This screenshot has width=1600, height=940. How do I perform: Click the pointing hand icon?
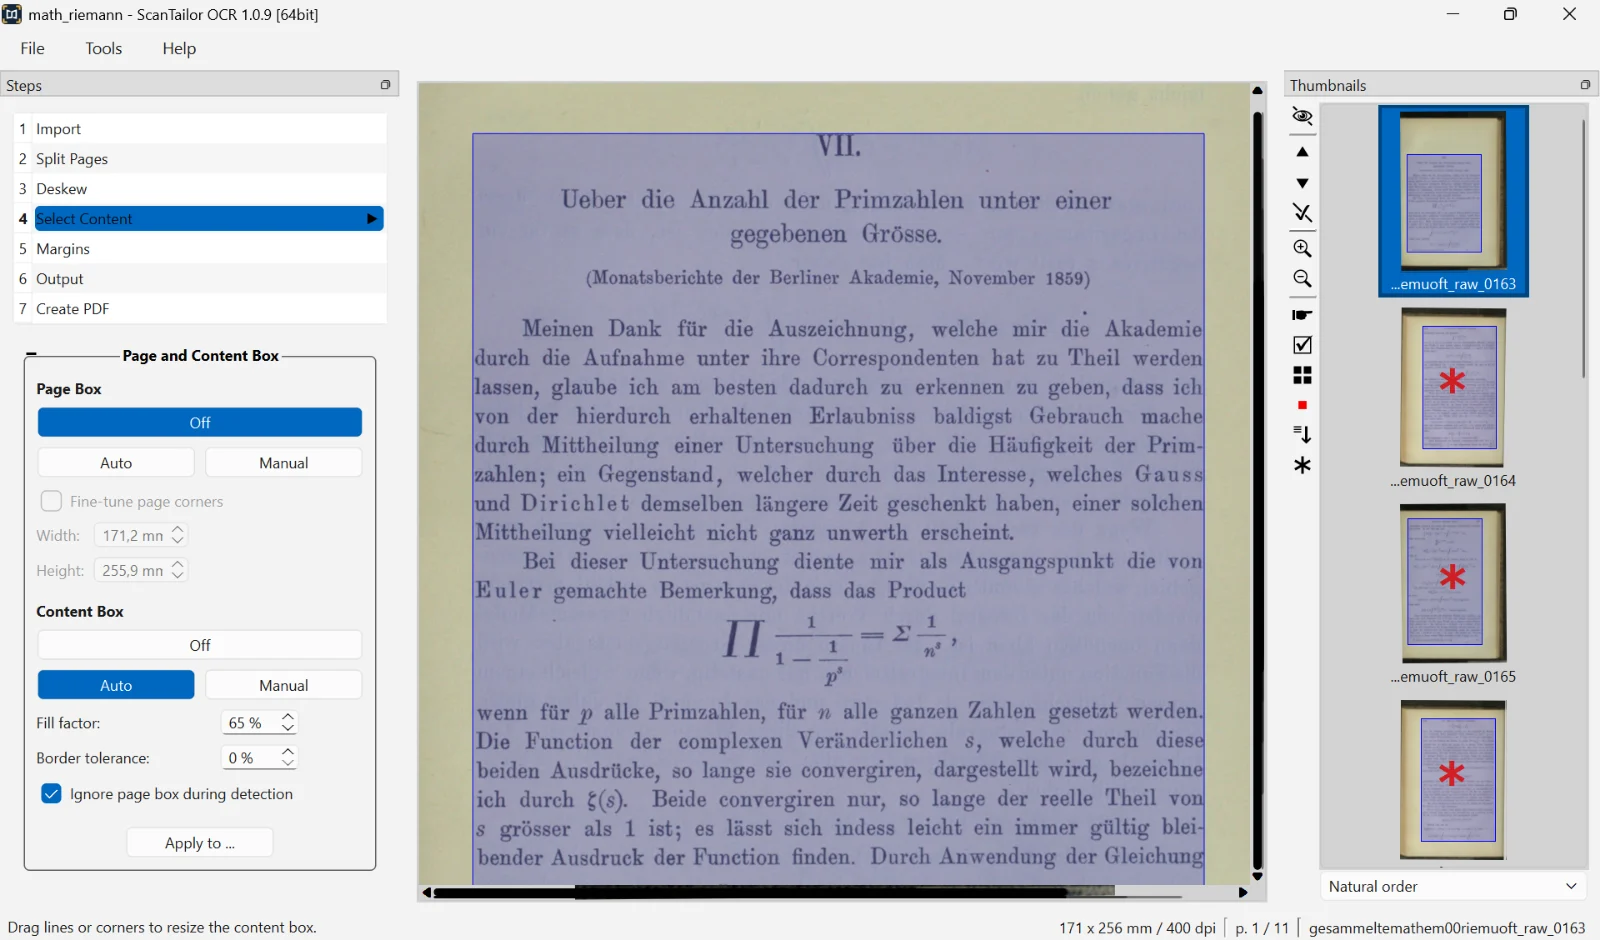[x=1302, y=315]
